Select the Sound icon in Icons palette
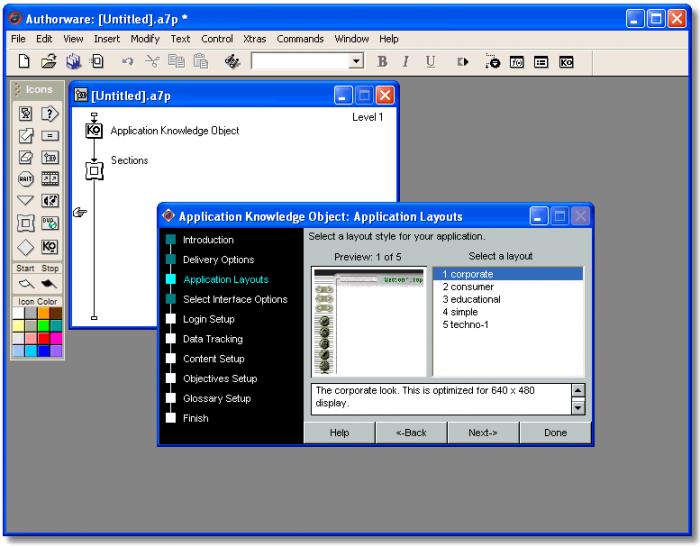The width and height of the screenshot is (700, 547). click(50, 200)
